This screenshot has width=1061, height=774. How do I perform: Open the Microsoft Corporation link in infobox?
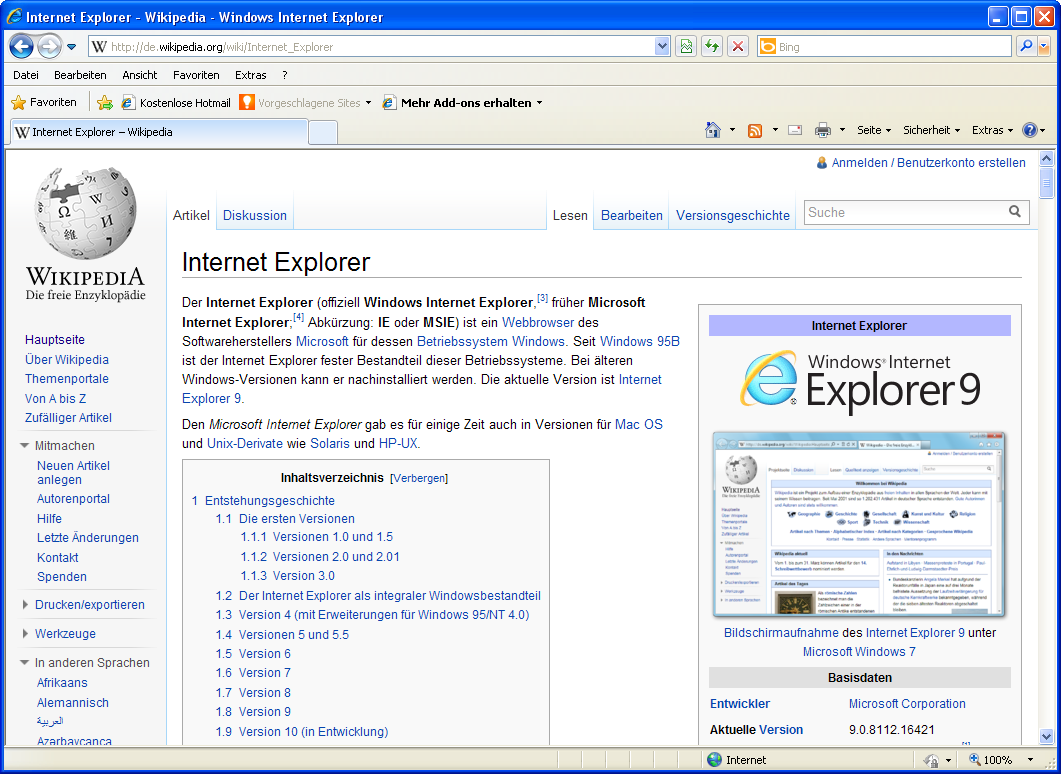[x=907, y=704]
